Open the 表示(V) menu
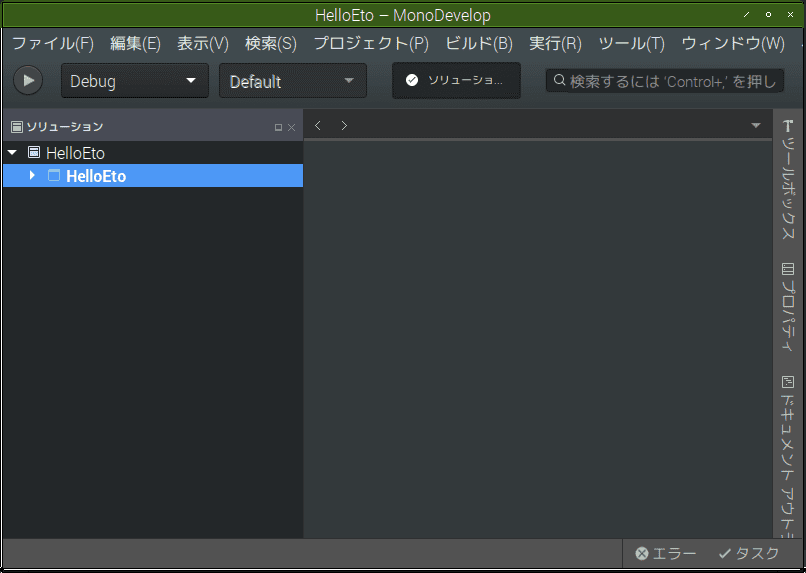The height and width of the screenshot is (573, 806). point(203,43)
